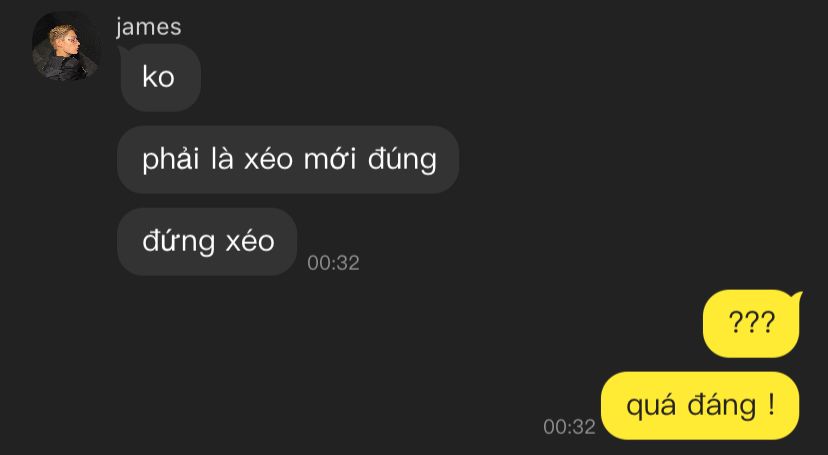Click the sender name "james"
The width and height of the screenshot is (828, 455).
coord(148,26)
